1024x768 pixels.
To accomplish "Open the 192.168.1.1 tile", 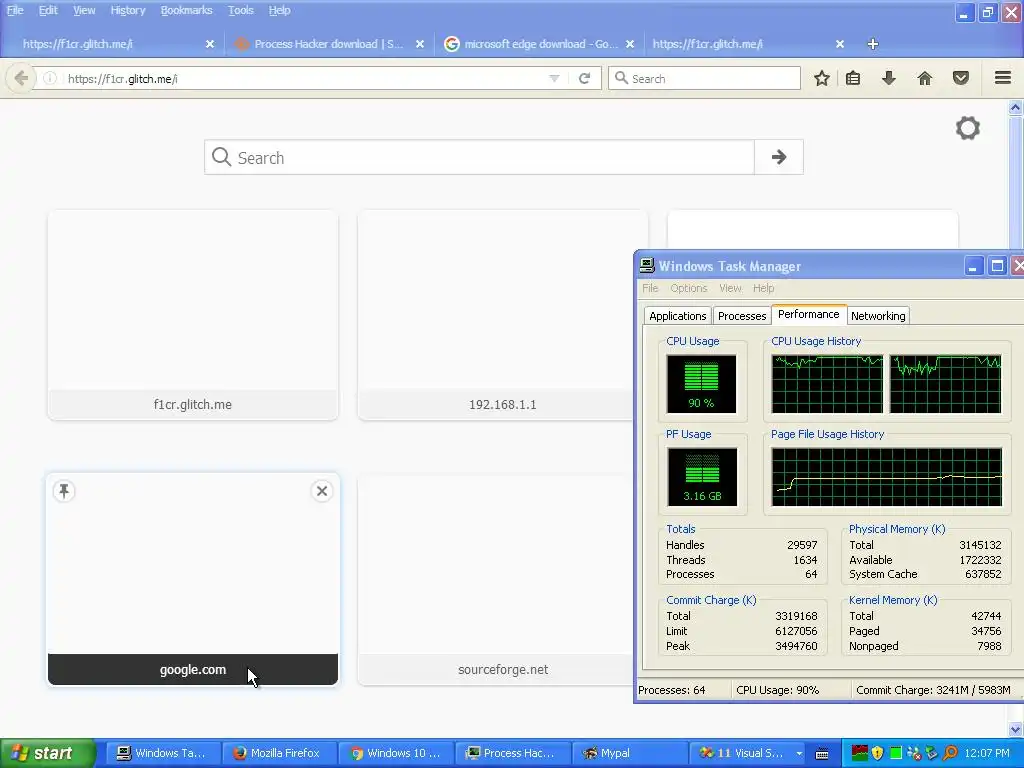I will (502, 315).
